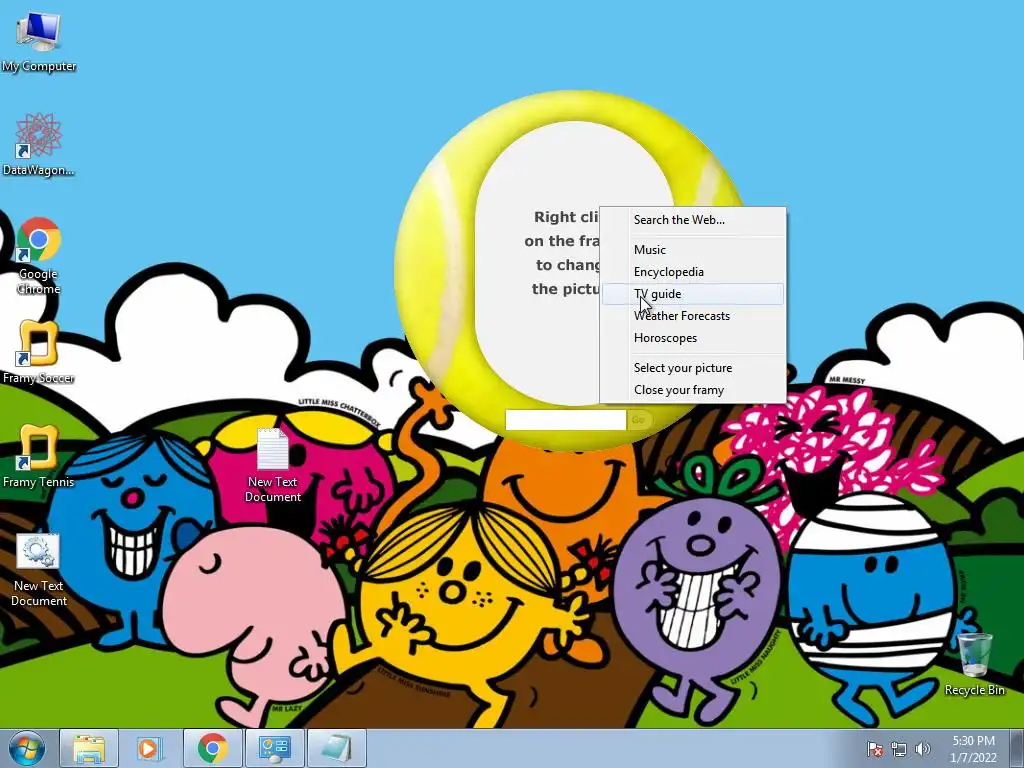Image resolution: width=1024 pixels, height=768 pixels.
Task: Switch to the Framy taskbar window
Action: pyautogui.click(x=336, y=748)
